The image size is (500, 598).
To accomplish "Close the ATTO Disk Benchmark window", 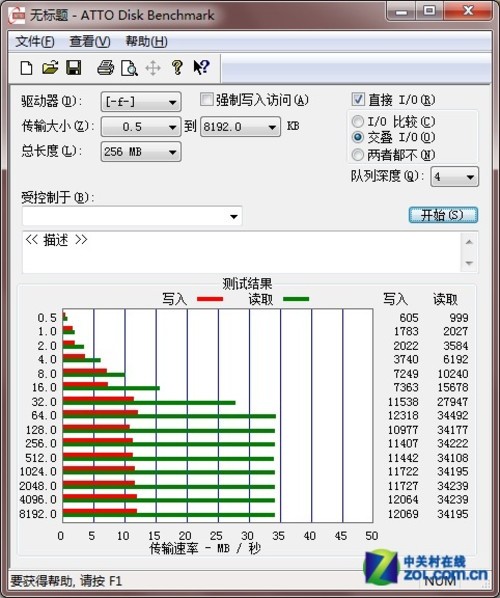I will click(468, 11).
